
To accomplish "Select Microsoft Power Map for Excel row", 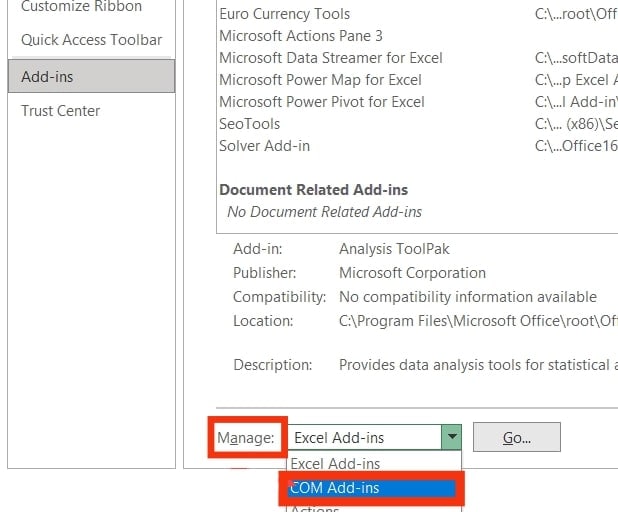I will pos(418,80).
